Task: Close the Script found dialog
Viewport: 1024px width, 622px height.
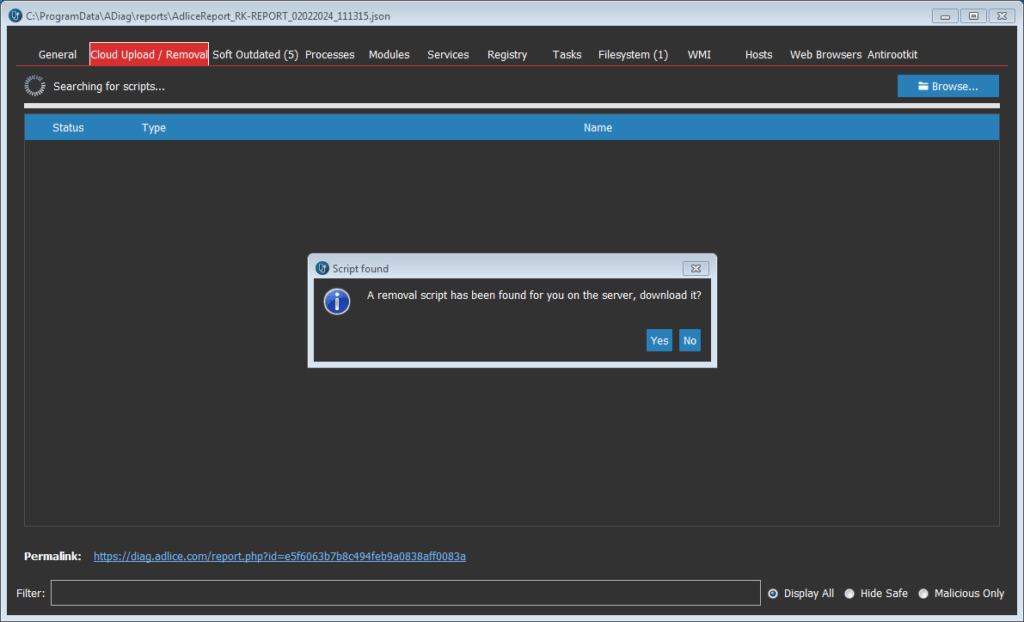Action: point(696,268)
